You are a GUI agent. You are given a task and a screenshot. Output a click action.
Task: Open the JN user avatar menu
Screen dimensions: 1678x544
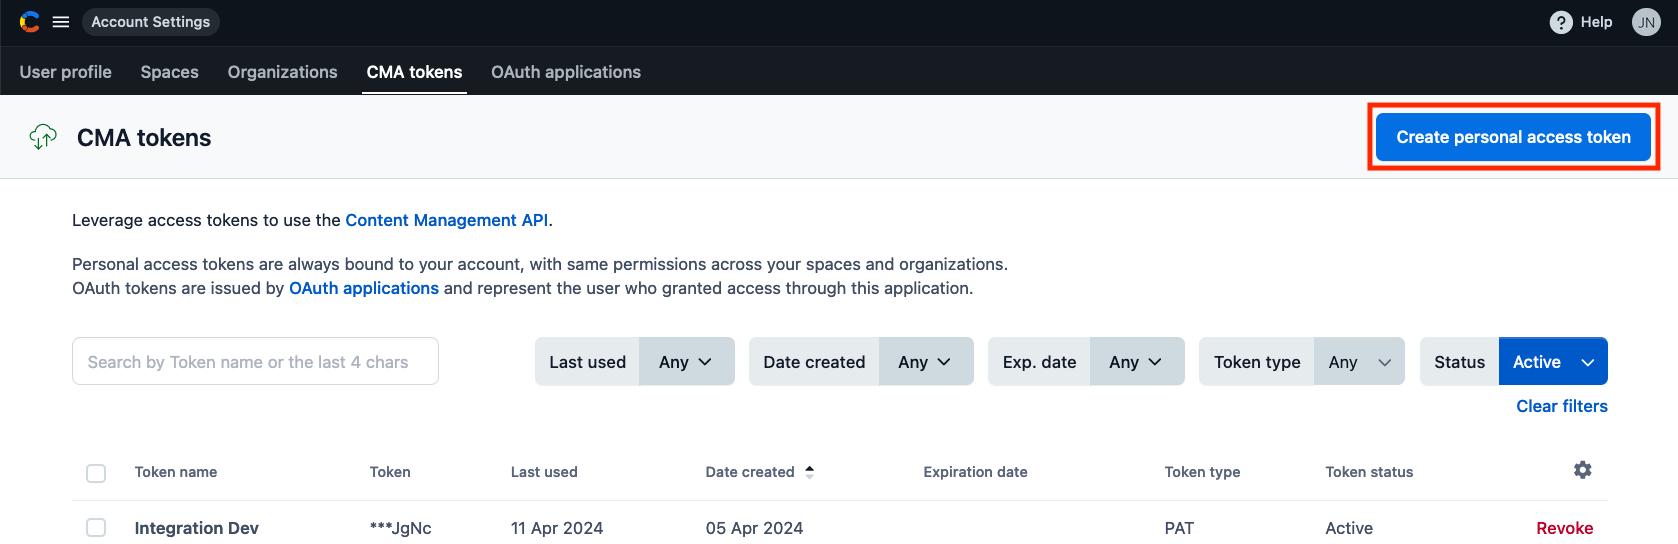tap(1646, 22)
